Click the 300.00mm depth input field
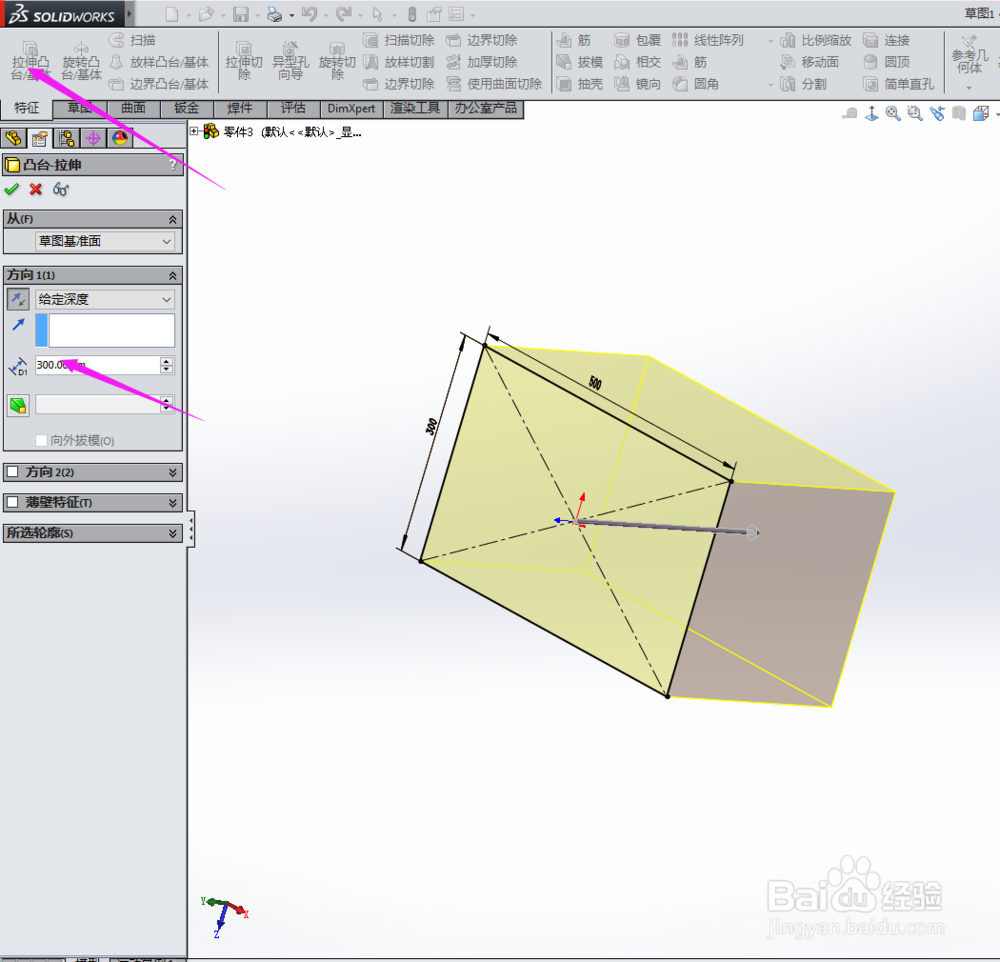The width and height of the screenshot is (1000, 962). pos(97,365)
